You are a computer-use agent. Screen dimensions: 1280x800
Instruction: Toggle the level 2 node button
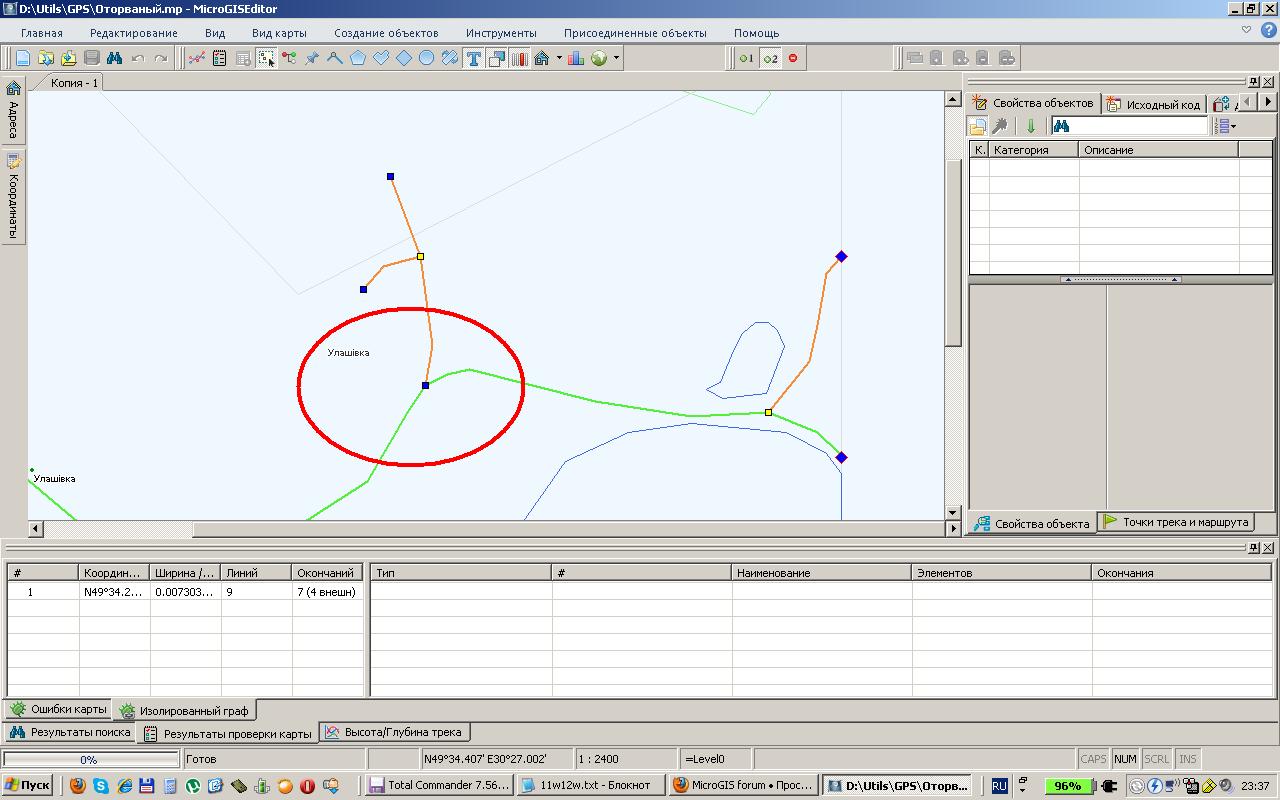[770, 58]
